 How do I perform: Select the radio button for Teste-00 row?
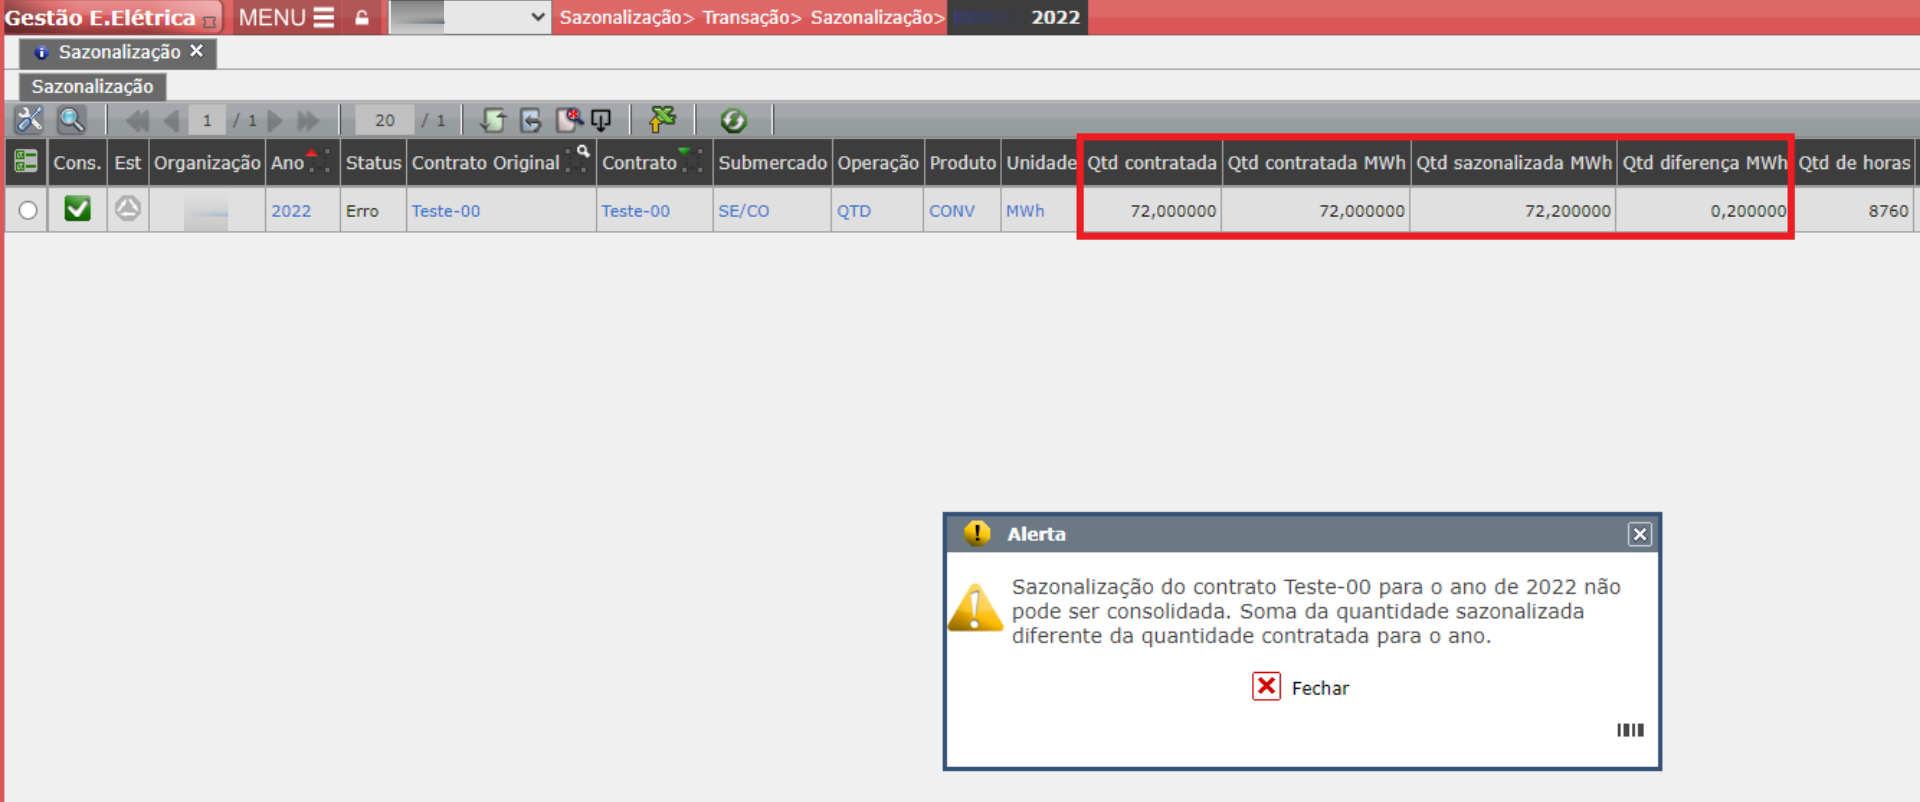point(28,211)
